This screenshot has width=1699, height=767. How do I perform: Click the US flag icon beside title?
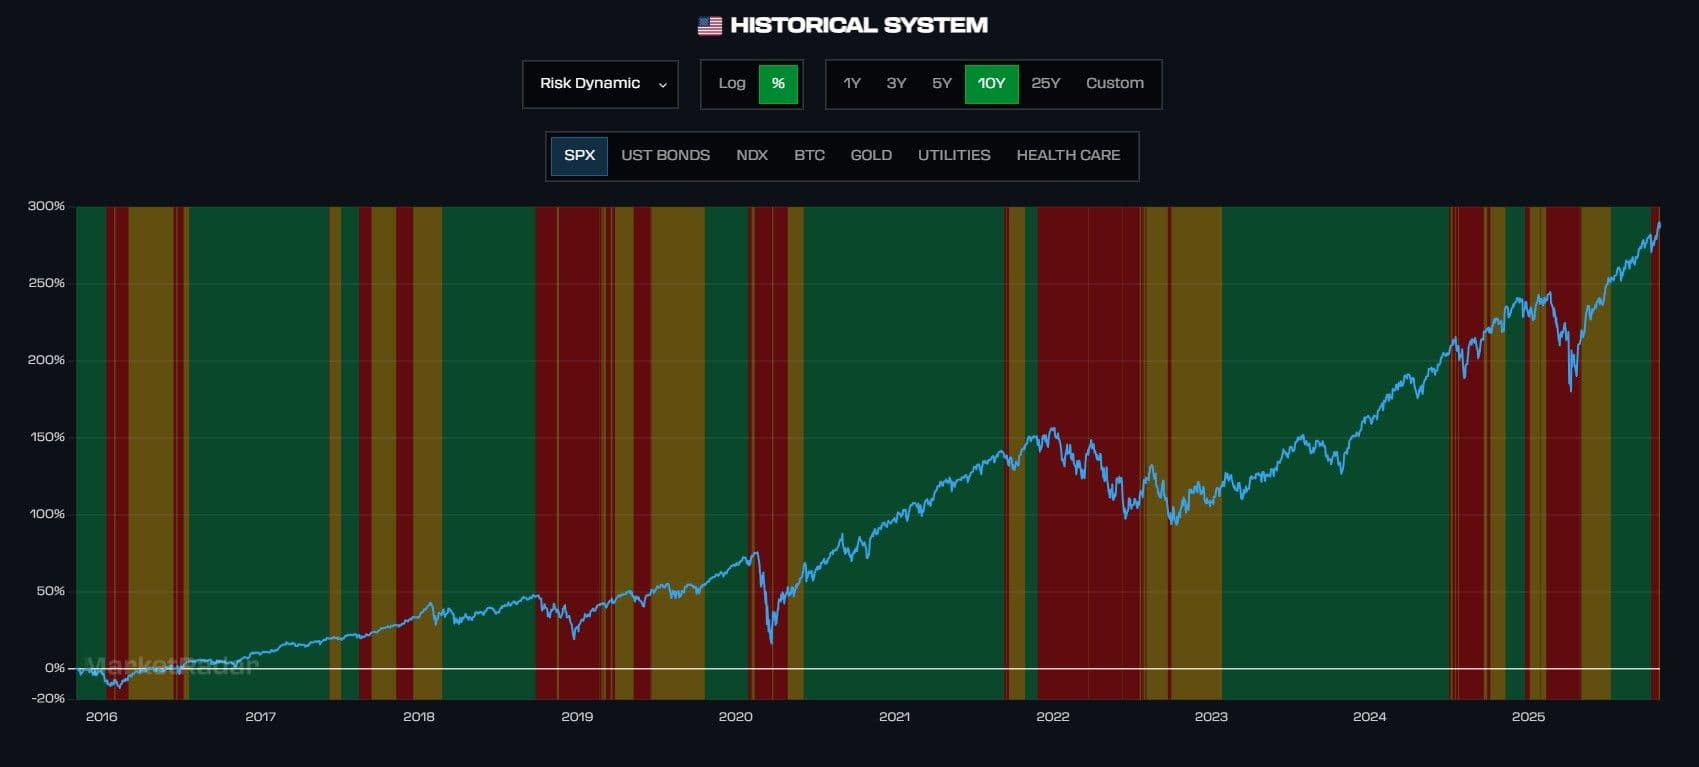click(x=709, y=26)
